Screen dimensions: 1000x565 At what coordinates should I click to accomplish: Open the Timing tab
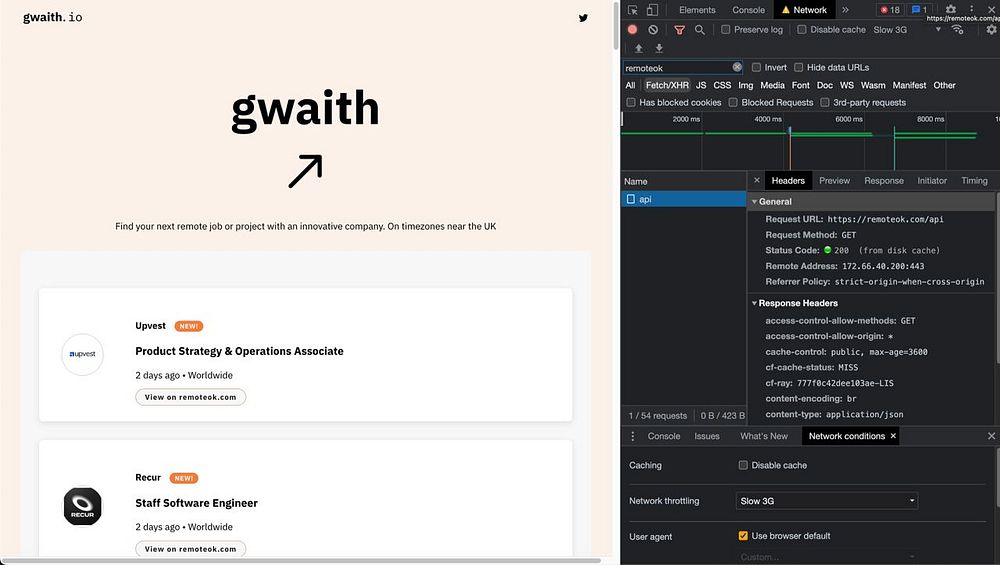click(x=974, y=180)
